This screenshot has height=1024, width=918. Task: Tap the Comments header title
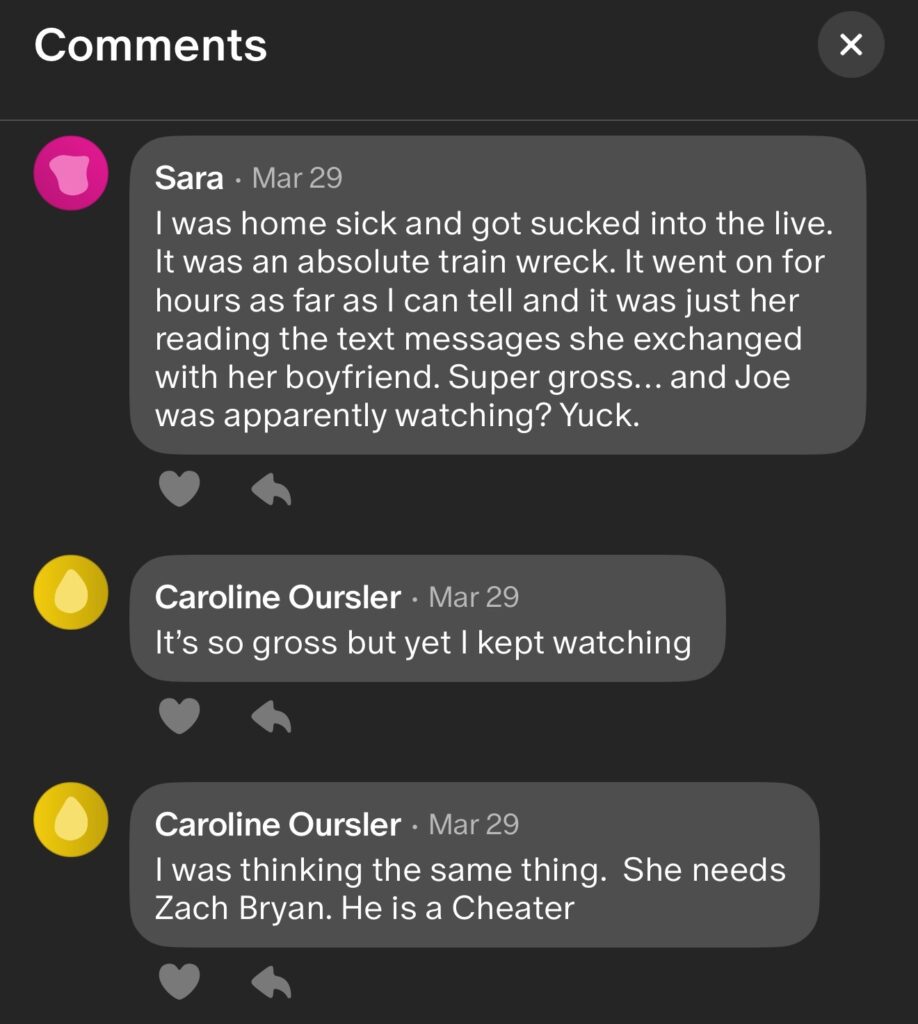(x=151, y=45)
